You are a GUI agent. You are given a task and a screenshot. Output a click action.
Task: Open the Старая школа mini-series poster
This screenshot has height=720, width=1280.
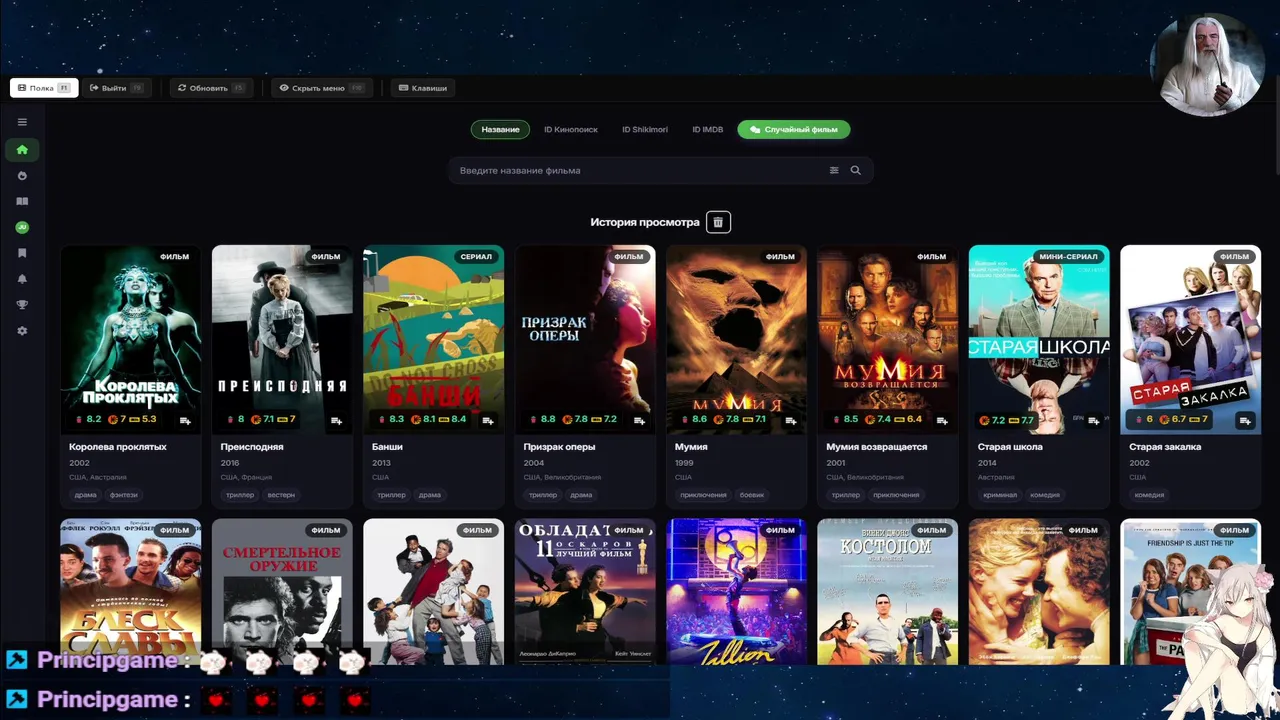click(1039, 339)
